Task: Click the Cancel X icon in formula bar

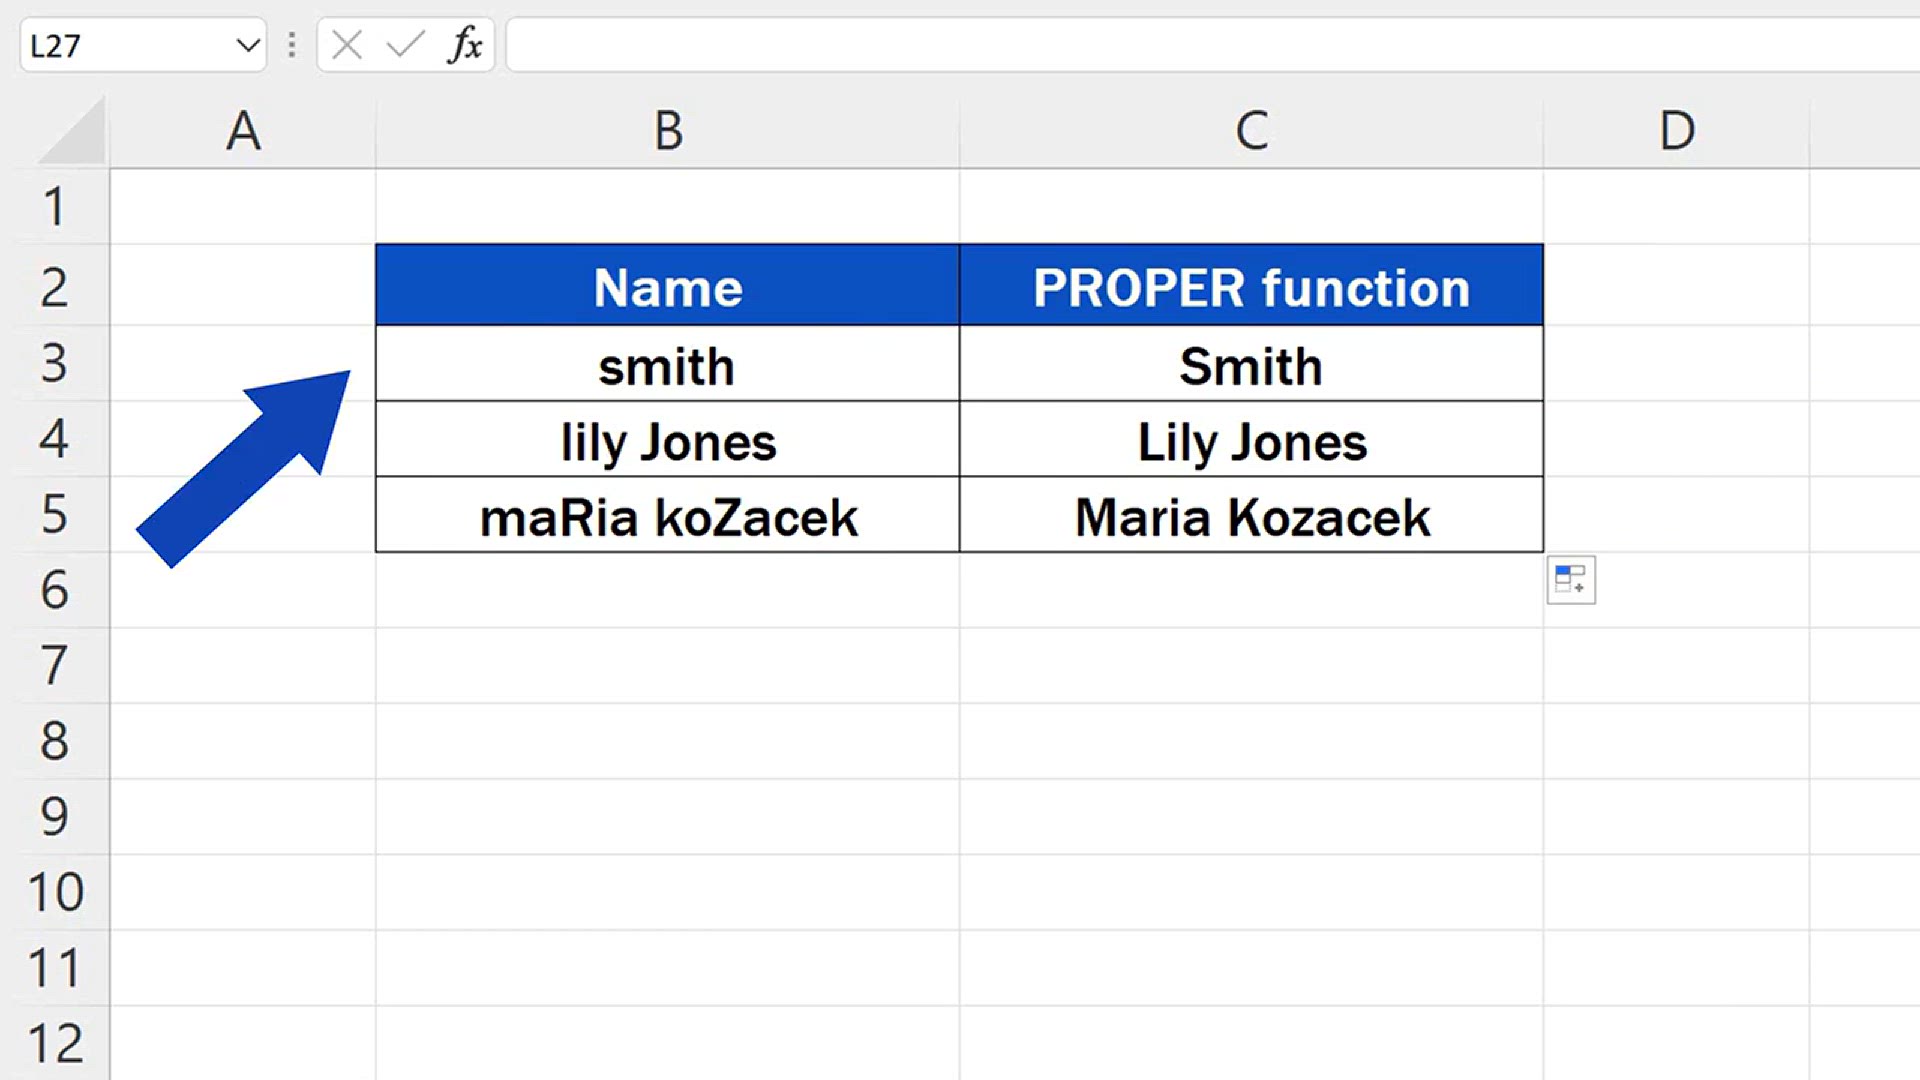Action: (x=347, y=45)
